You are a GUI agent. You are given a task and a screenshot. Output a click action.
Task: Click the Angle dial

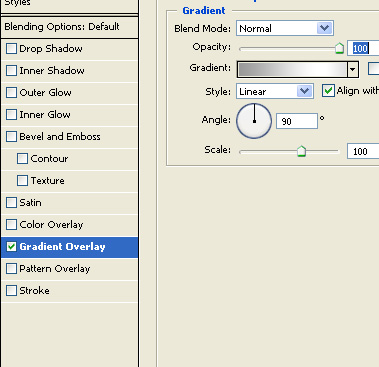pyautogui.click(x=254, y=121)
